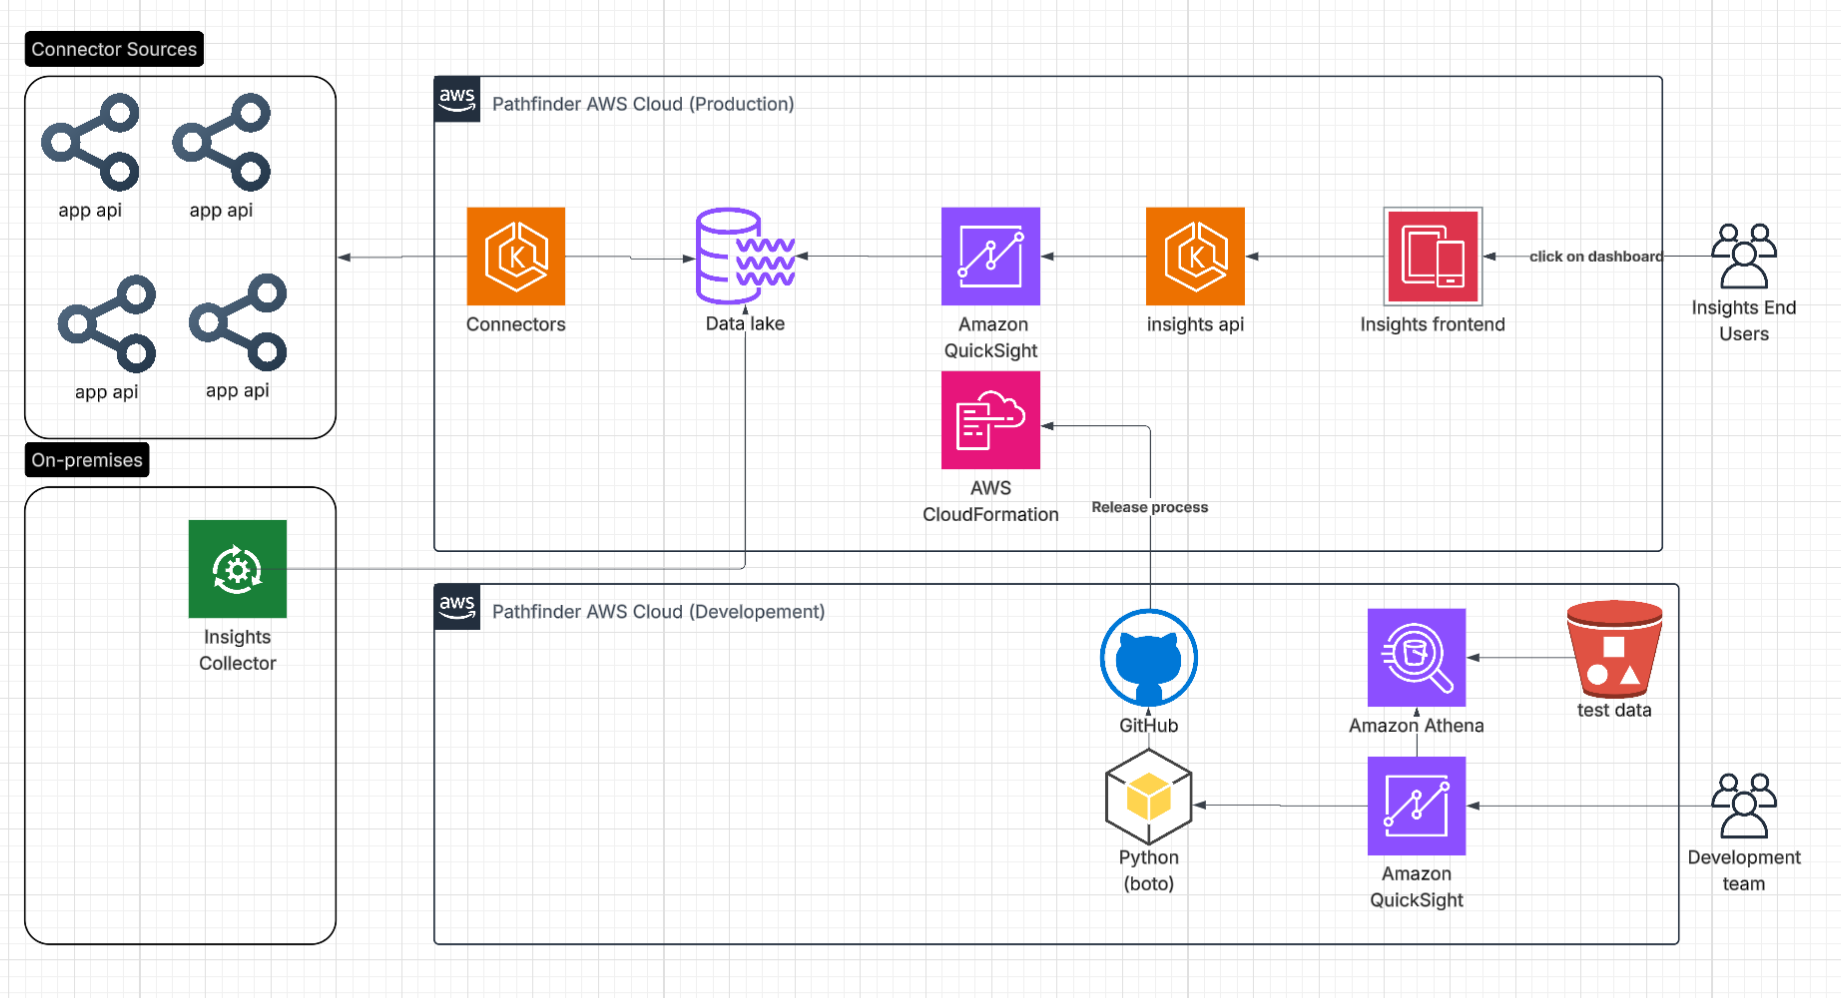Click the 'test data' text label
1841x998 pixels.
click(1615, 710)
